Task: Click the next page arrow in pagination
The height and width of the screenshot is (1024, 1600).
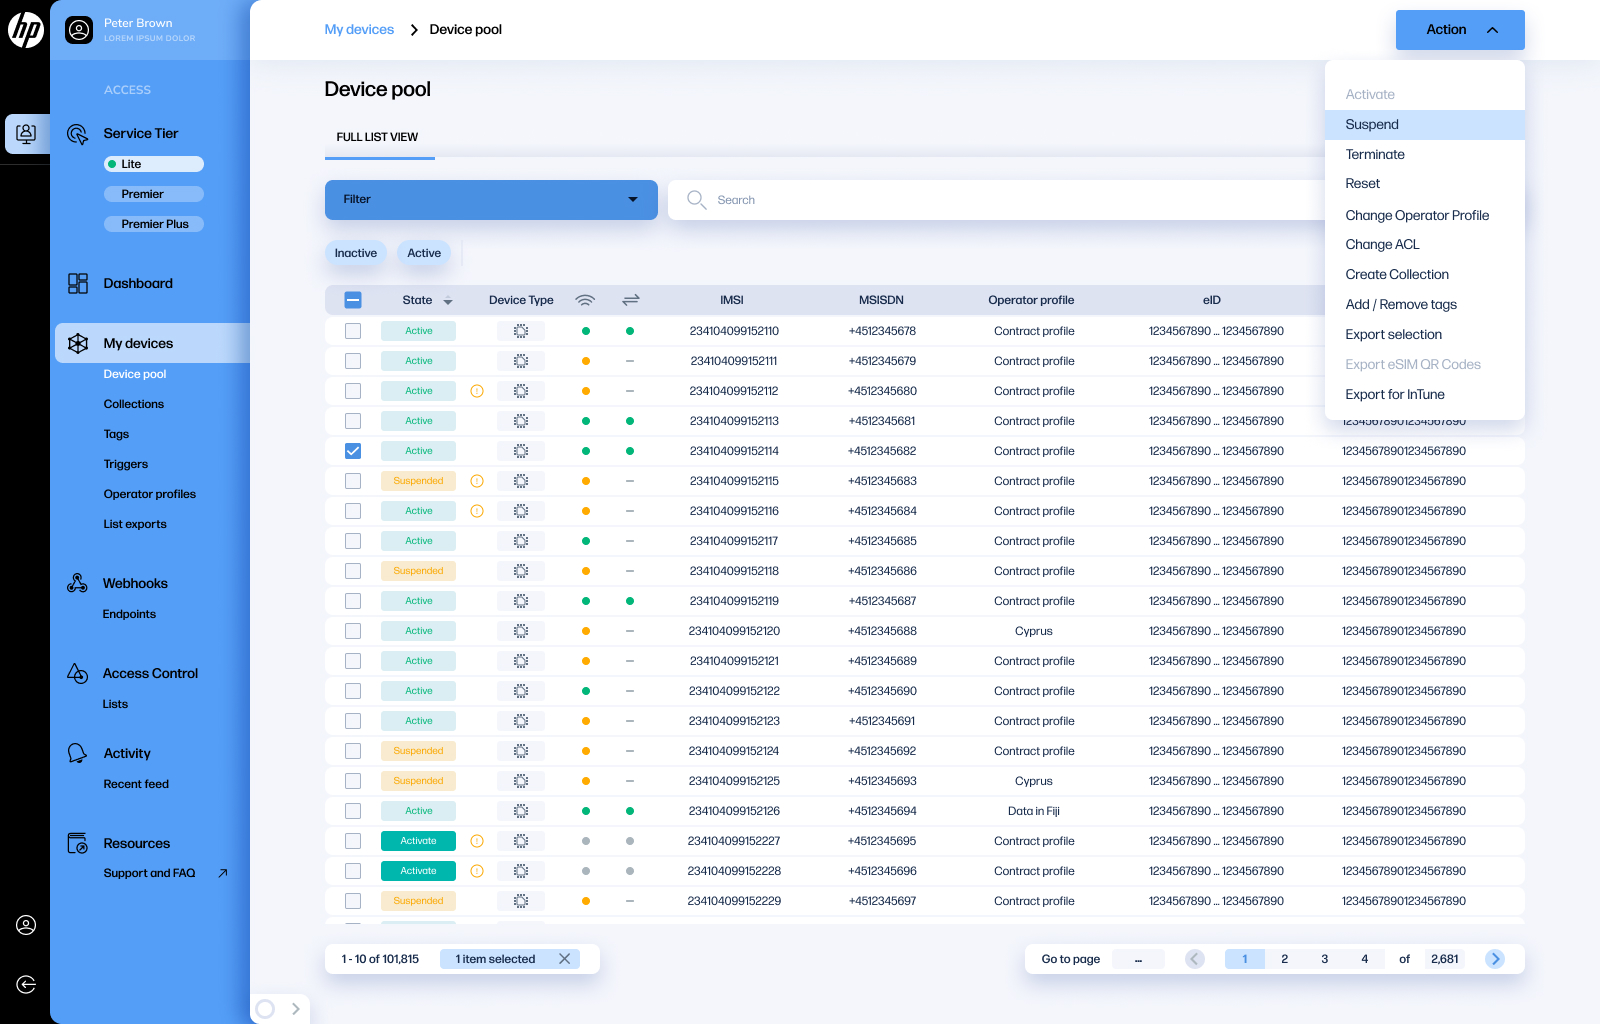Action: (x=1495, y=959)
